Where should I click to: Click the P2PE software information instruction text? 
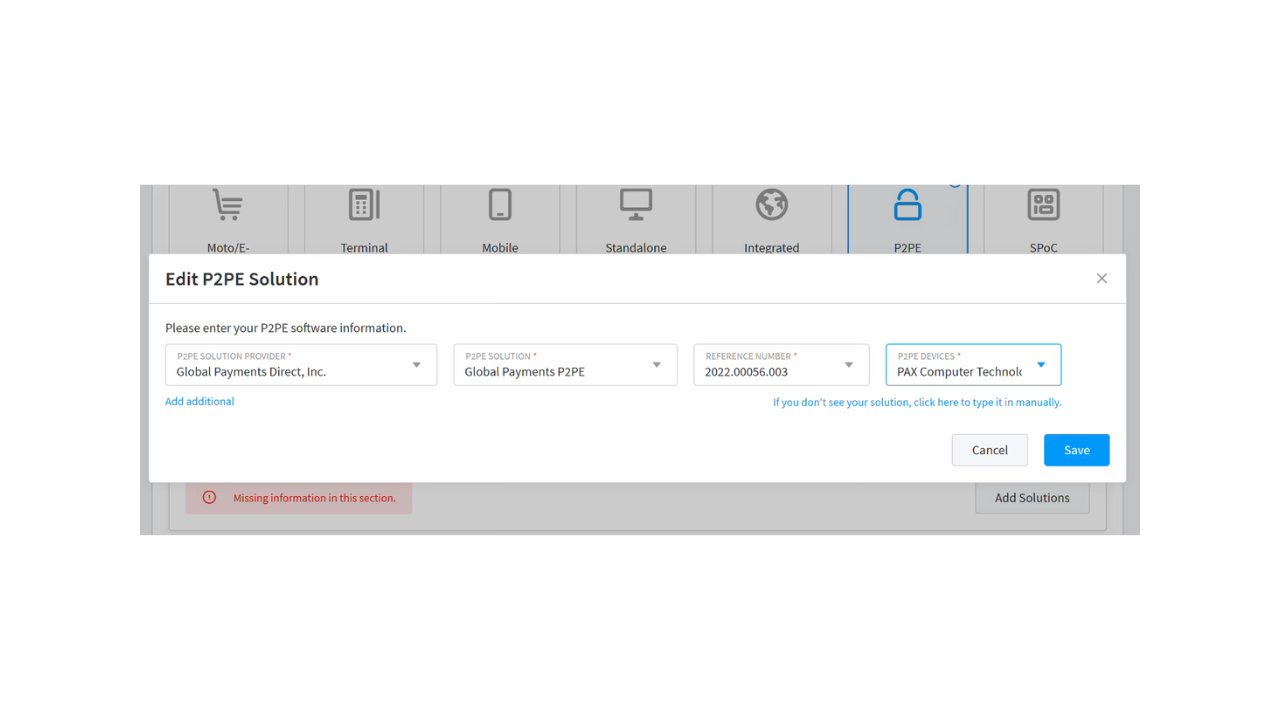tap(286, 328)
